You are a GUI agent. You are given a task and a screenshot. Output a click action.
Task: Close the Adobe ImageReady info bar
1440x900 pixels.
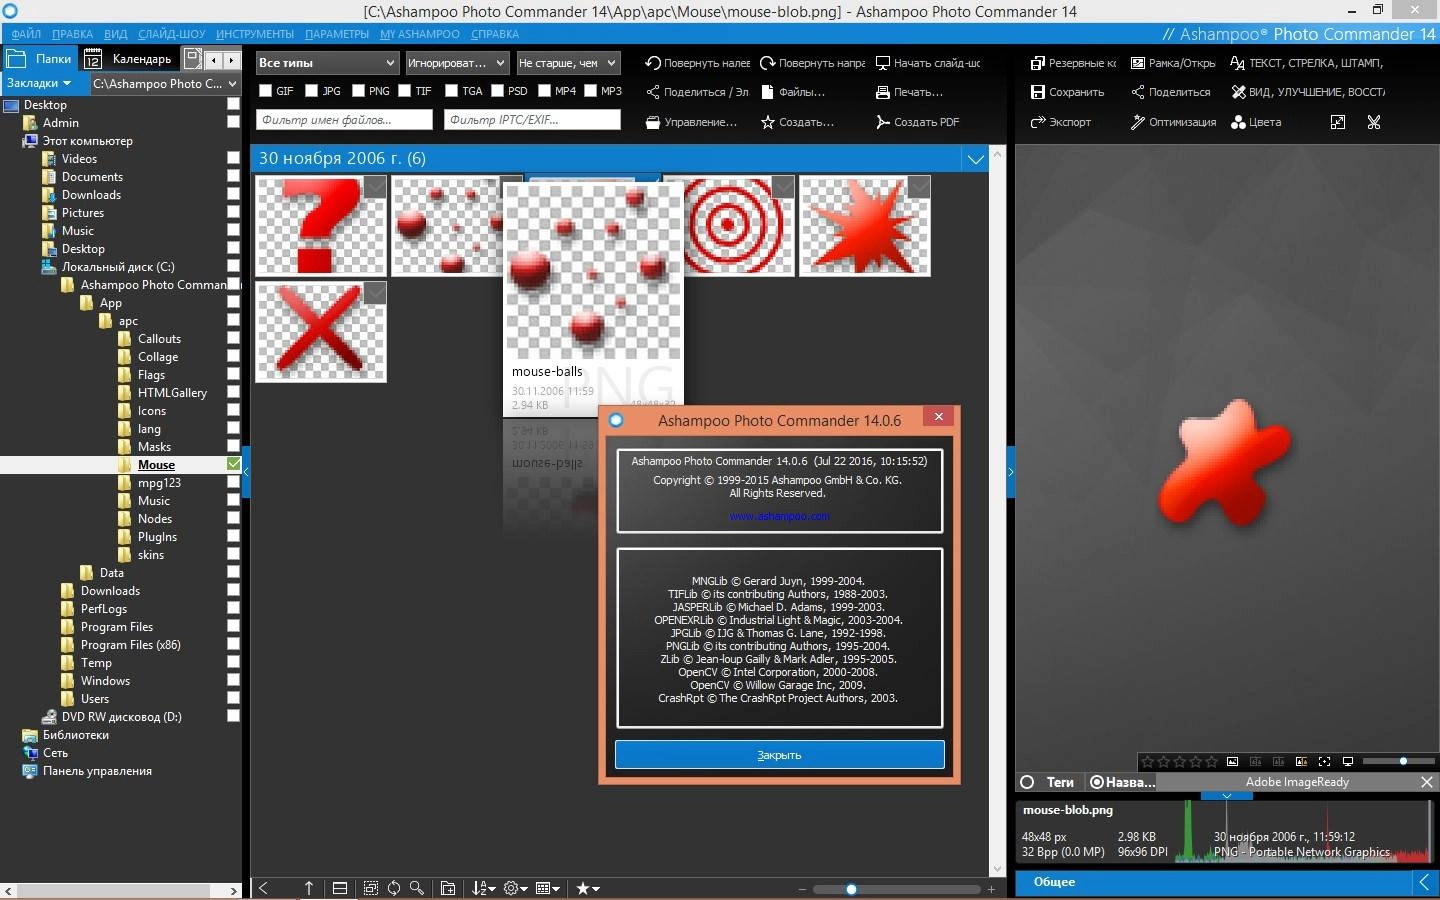coord(1427,782)
